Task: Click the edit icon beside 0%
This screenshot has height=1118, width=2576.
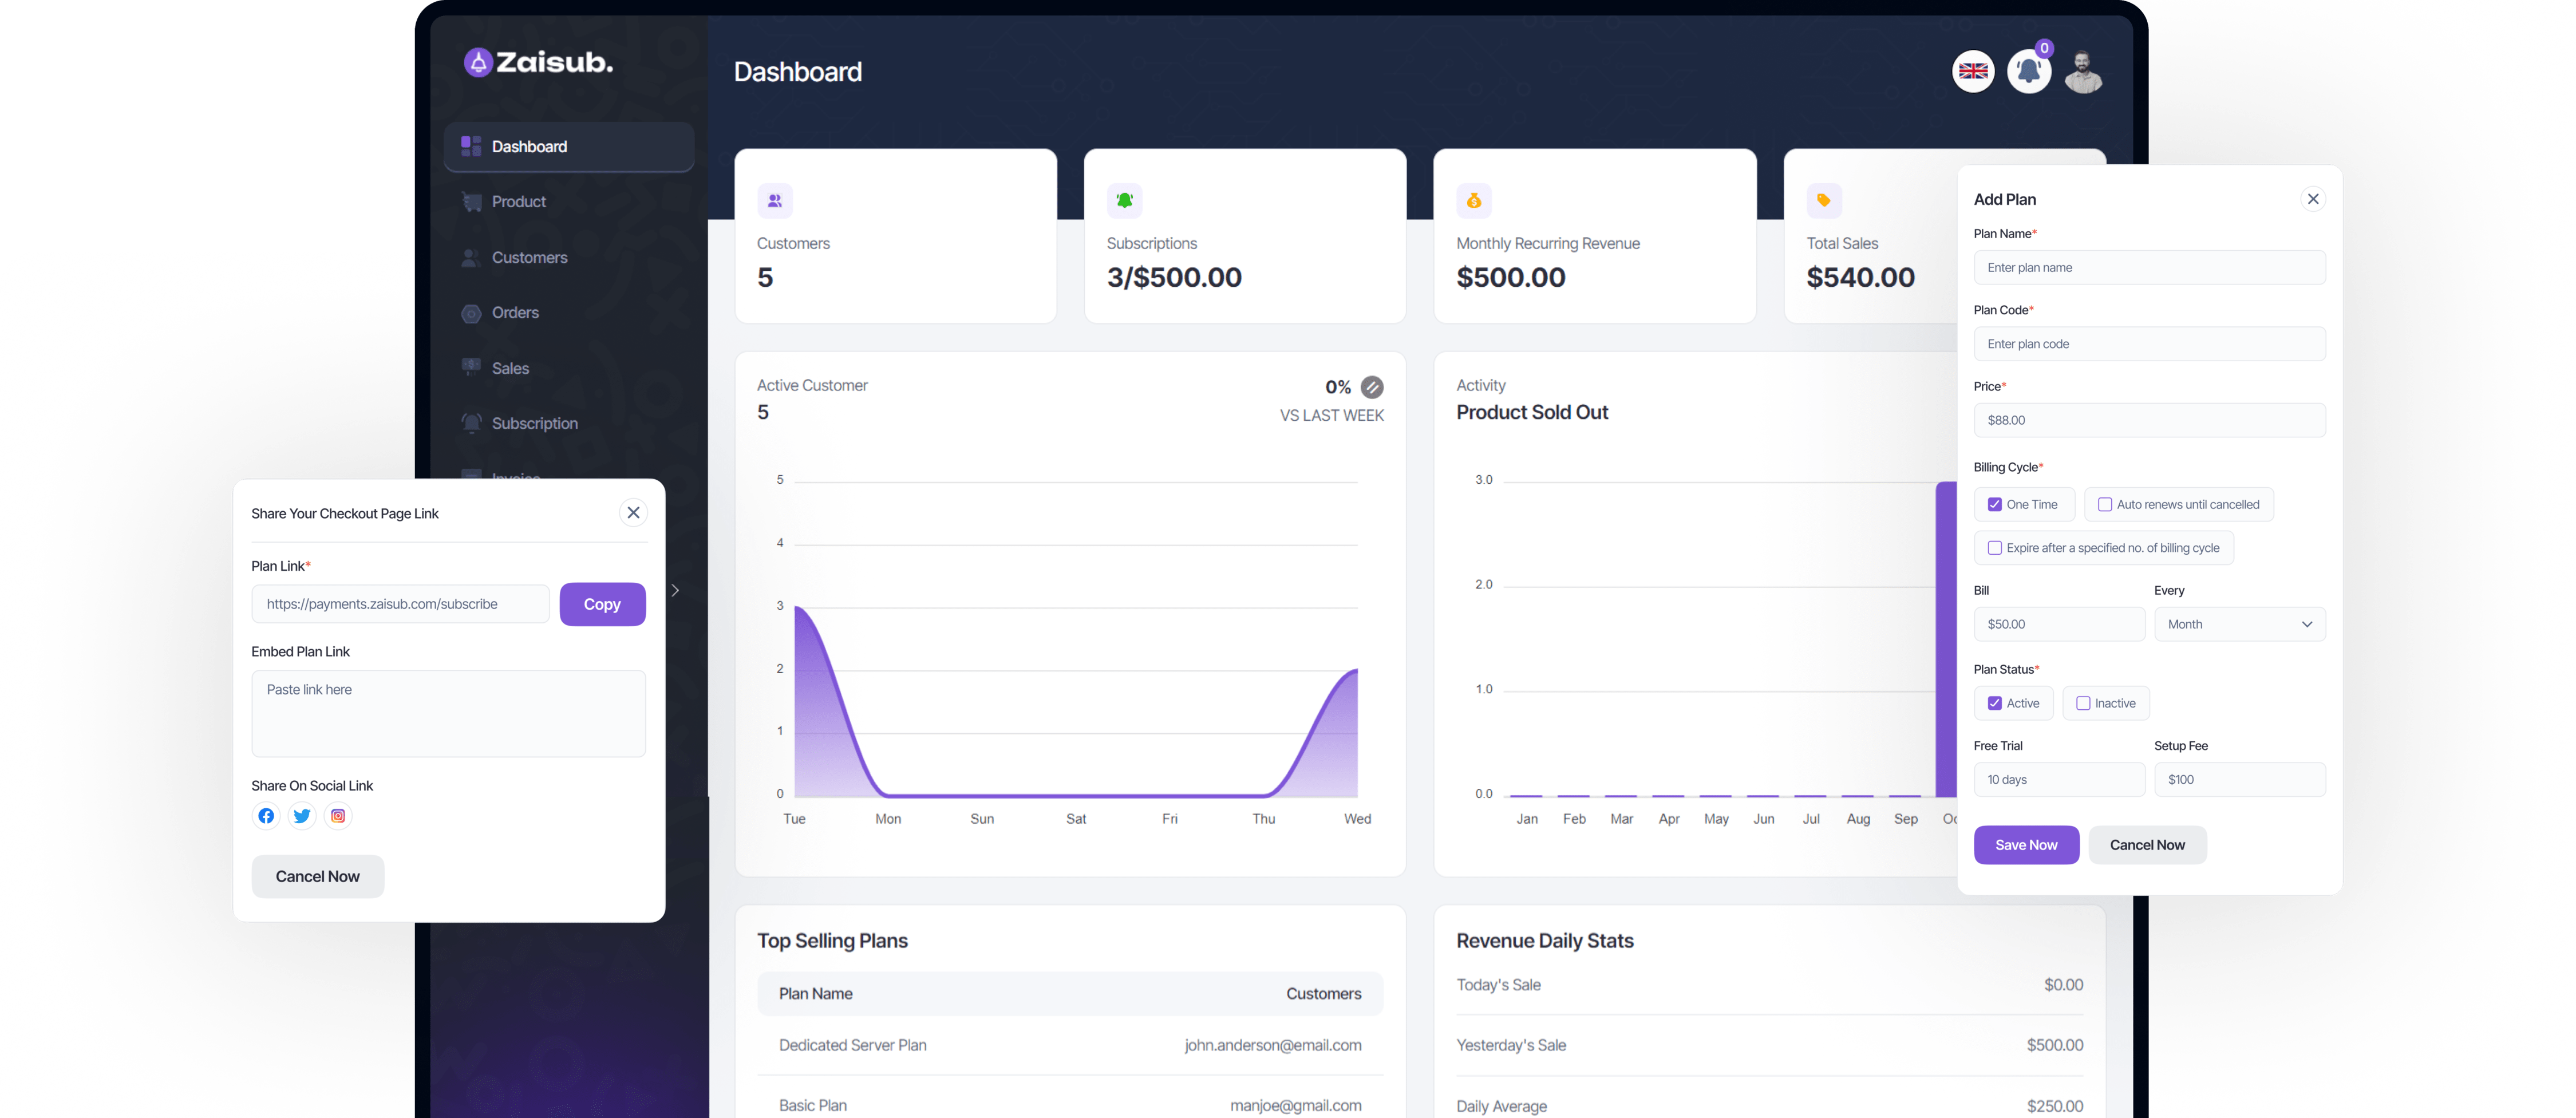Action: [1372, 387]
